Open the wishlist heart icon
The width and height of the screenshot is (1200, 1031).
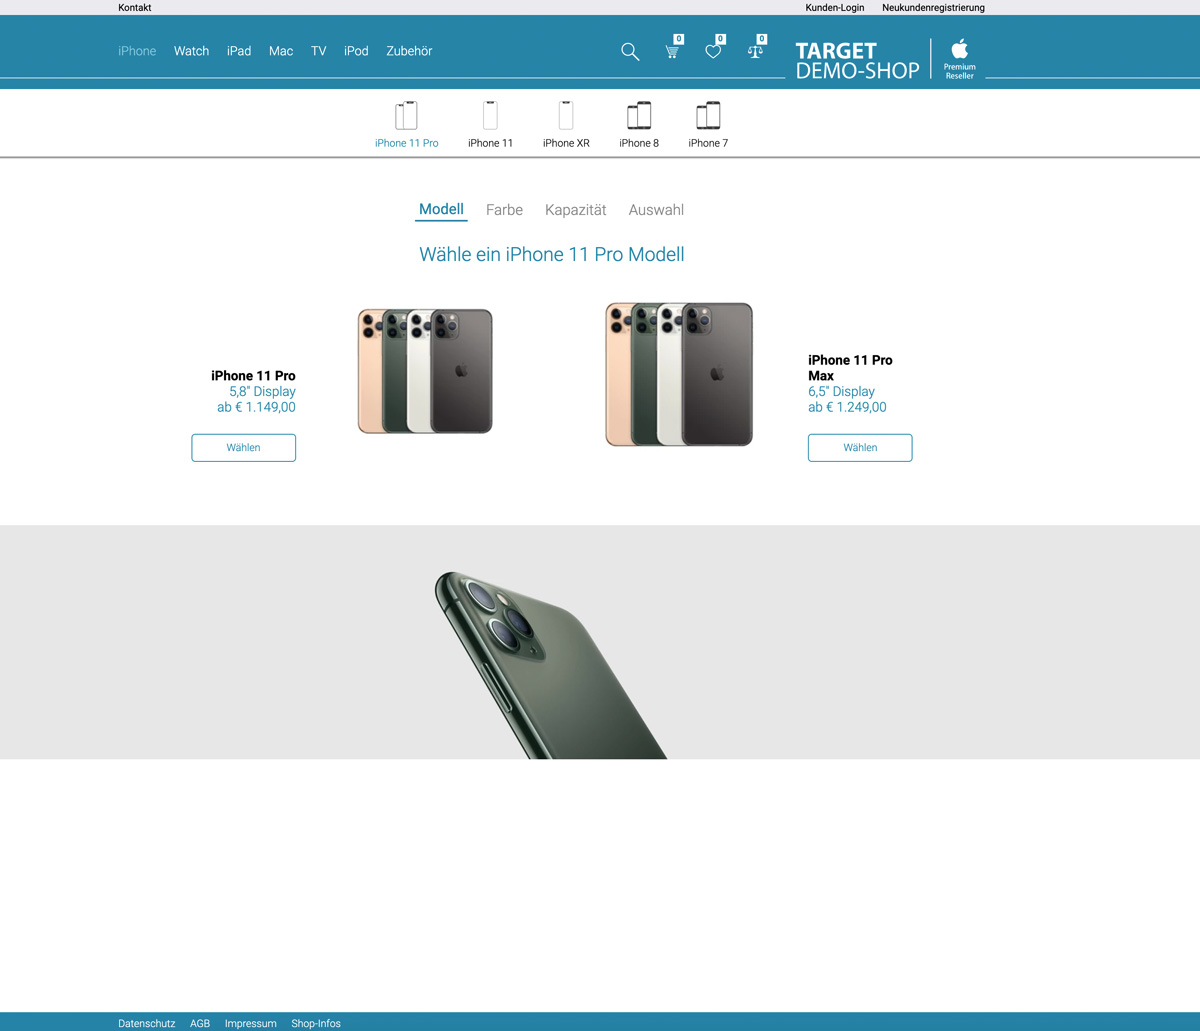point(713,51)
